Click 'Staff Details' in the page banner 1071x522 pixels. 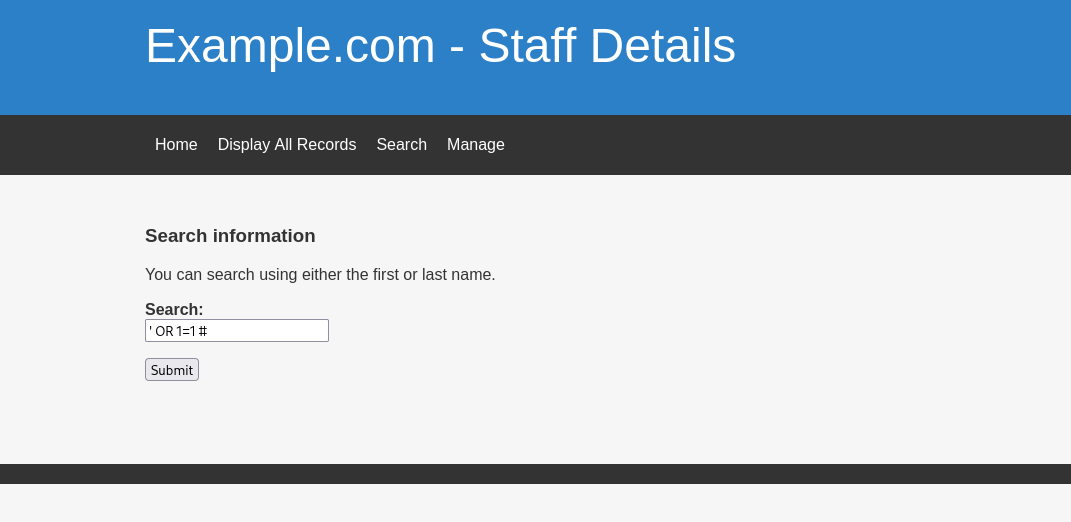pyautogui.click(x=607, y=46)
